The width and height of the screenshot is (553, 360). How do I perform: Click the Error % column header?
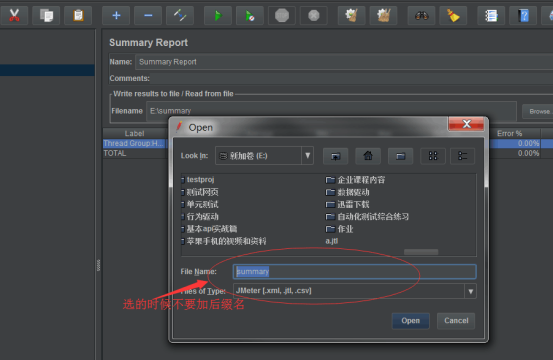pos(509,134)
